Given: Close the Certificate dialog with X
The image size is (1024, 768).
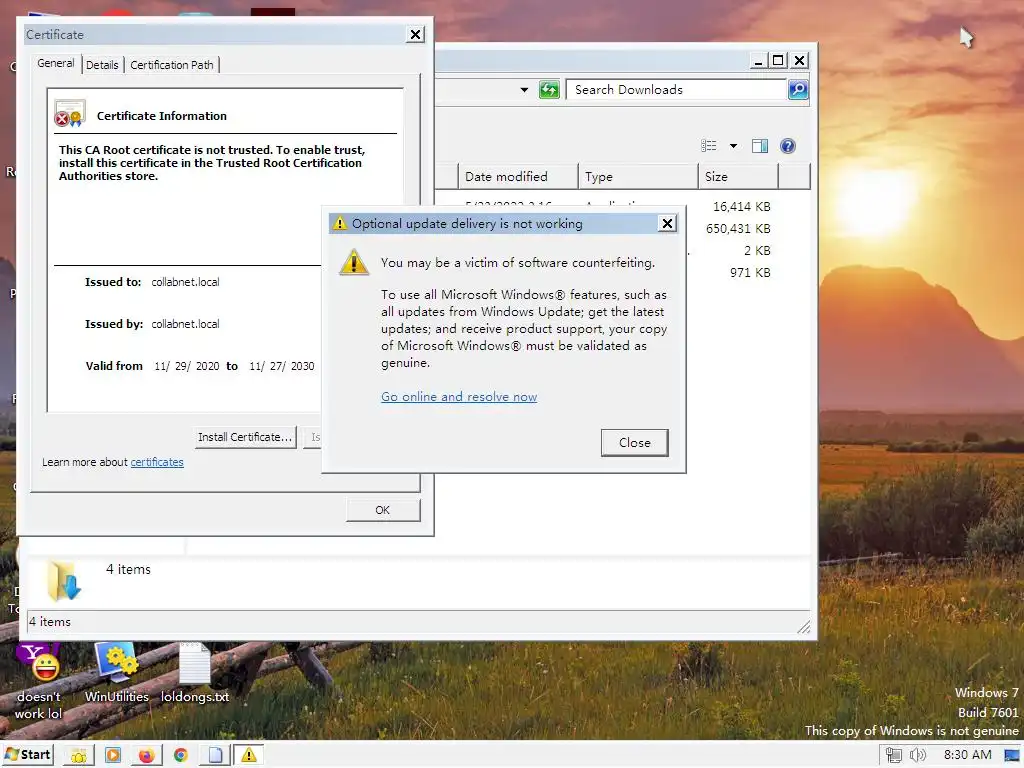Looking at the screenshot, I should (415, 35).
